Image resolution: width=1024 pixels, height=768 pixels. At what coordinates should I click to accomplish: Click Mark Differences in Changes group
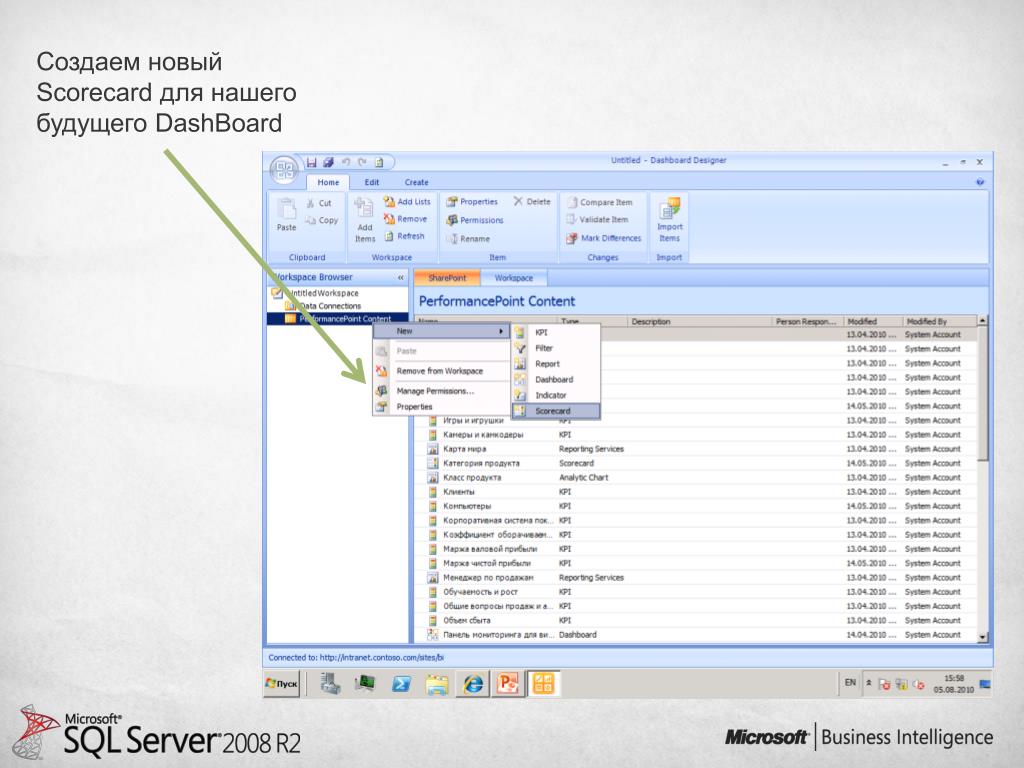[604, 238]
